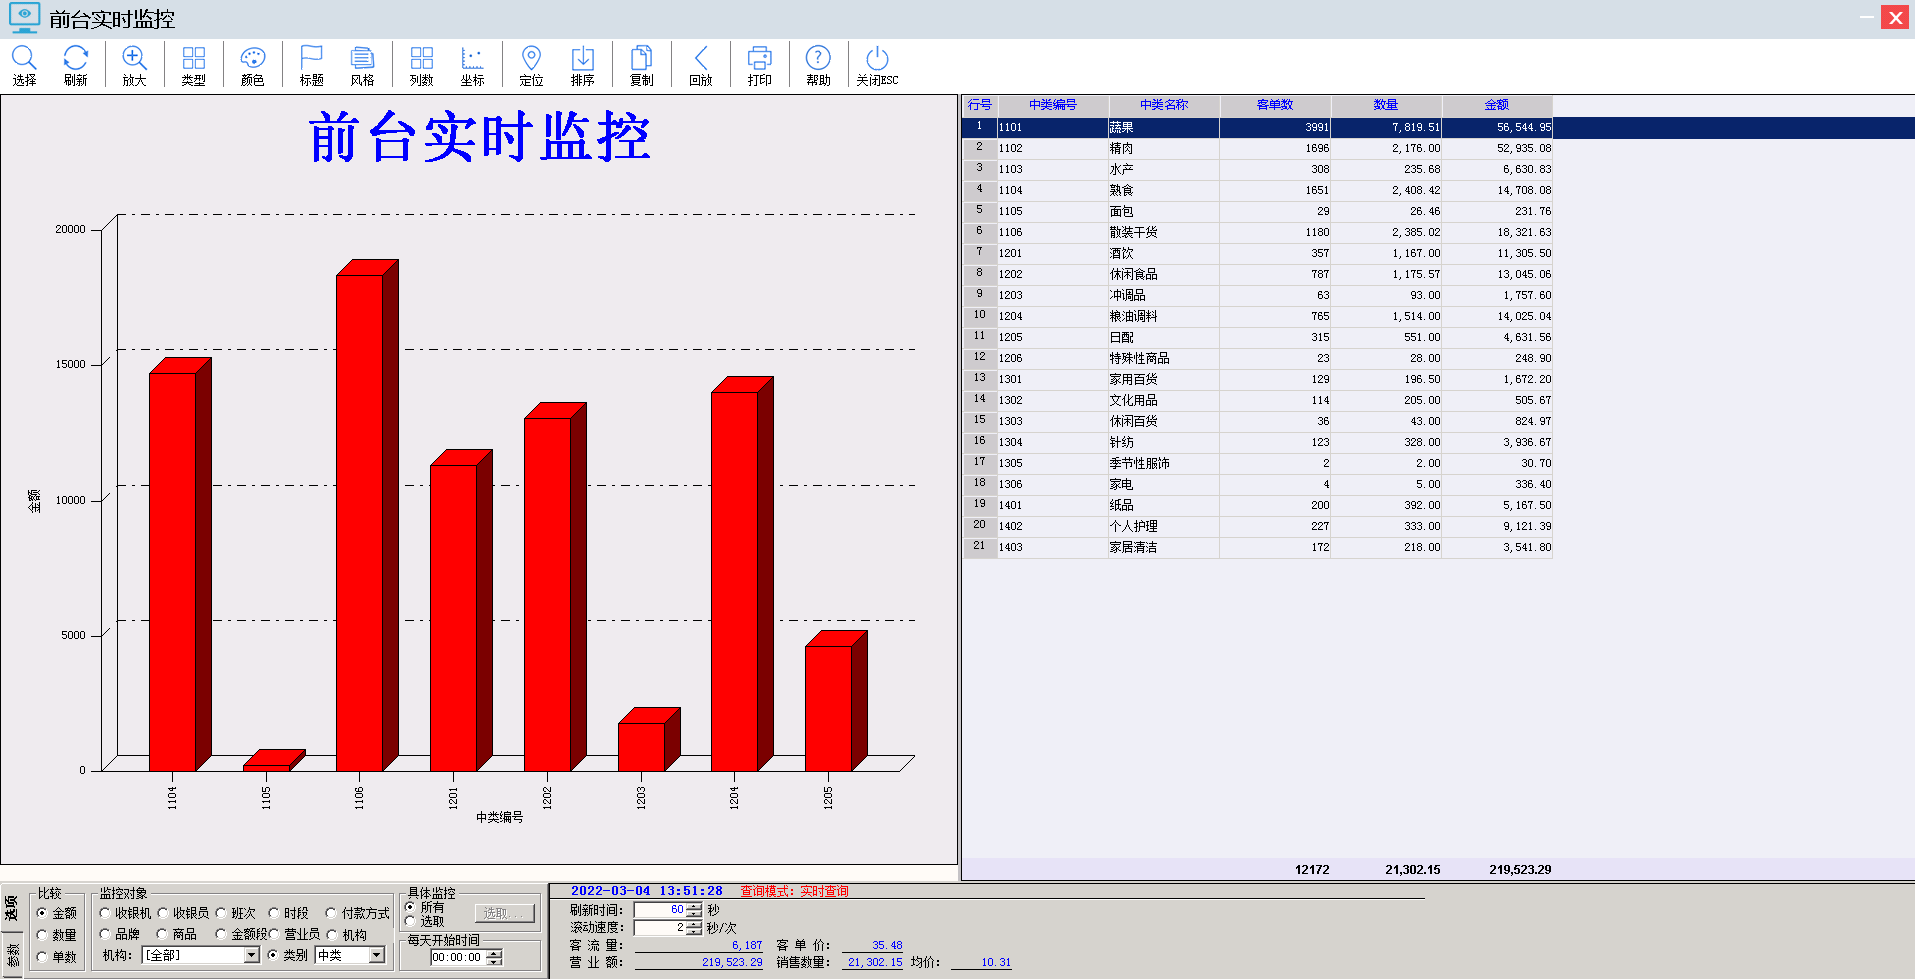
Task: Open the 颜色 color palette tool
Action: pos(252,59)
